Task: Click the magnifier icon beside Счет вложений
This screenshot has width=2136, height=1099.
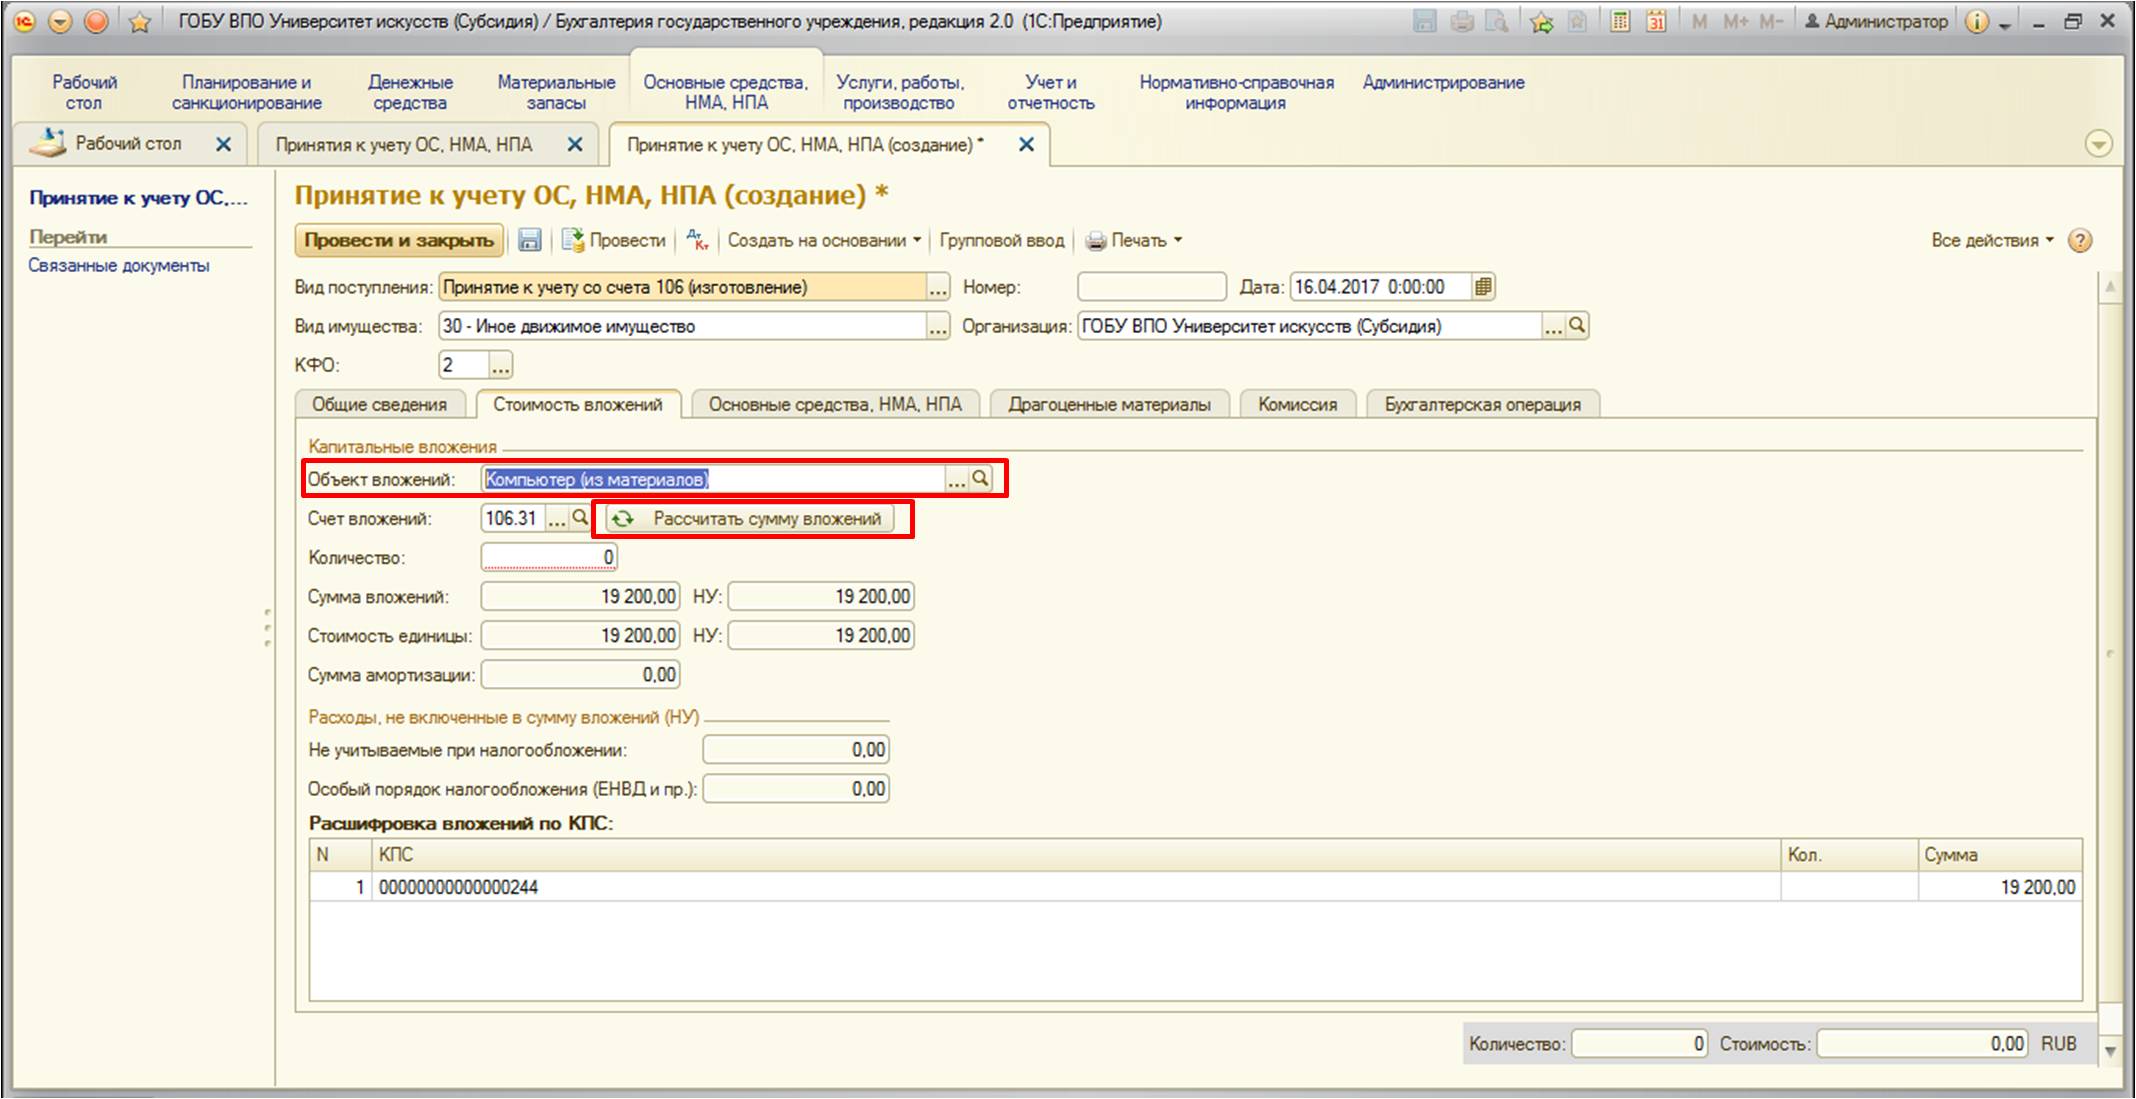Action: point(579,518)
